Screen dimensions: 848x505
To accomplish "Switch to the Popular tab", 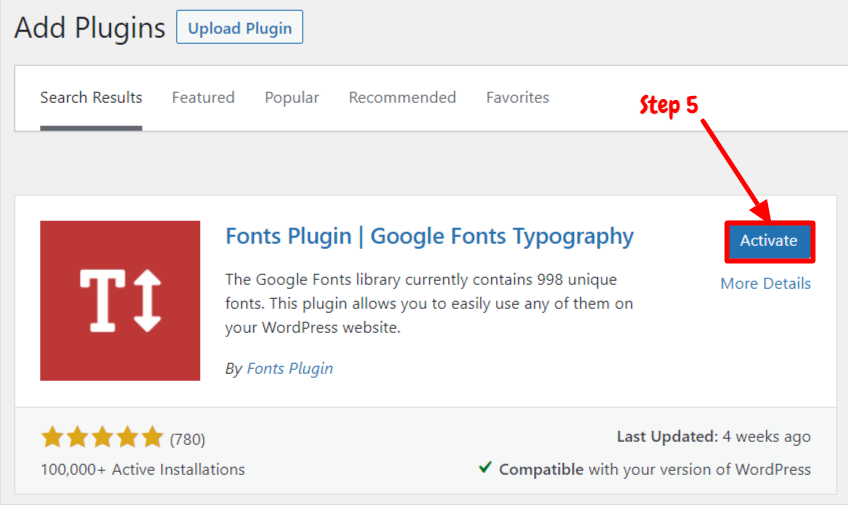I will 292,97.
